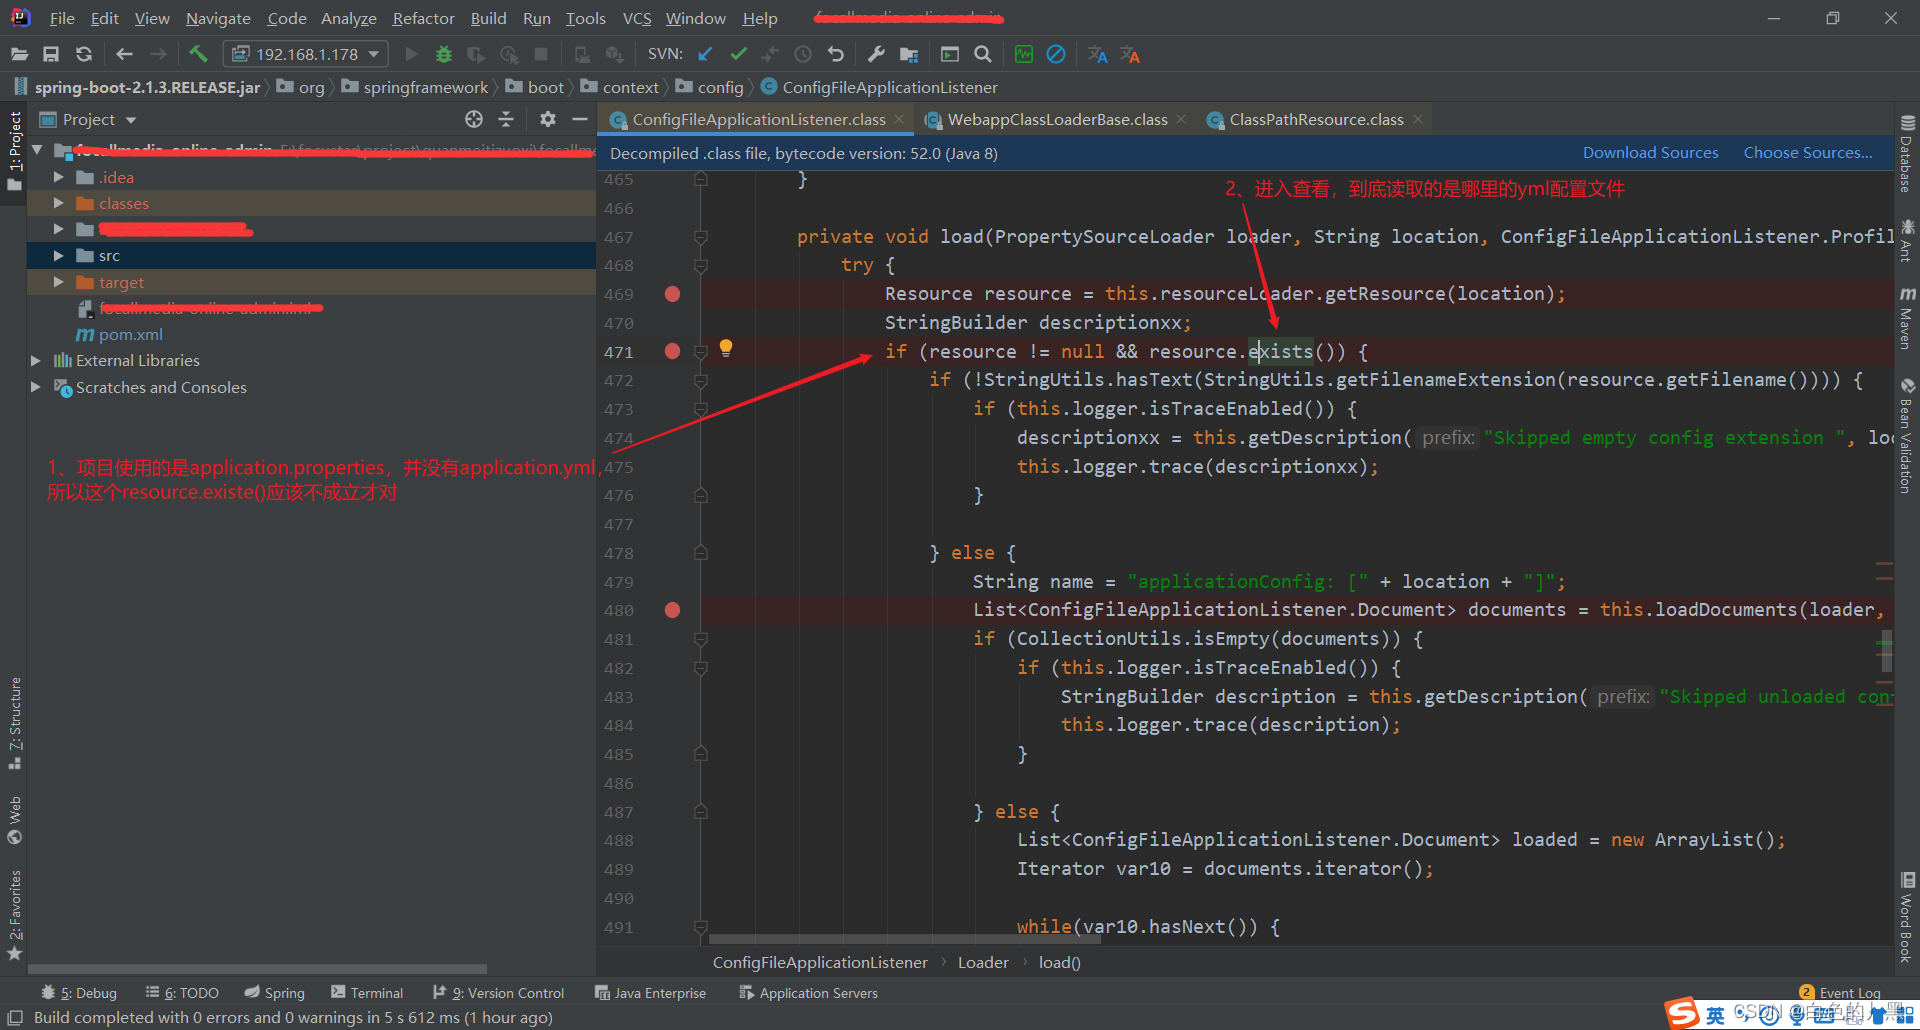Image resolution: width=1920 pixels, height=1030 pixels.
Task: Open the Maven side panel
Action: coord(1907,319)
